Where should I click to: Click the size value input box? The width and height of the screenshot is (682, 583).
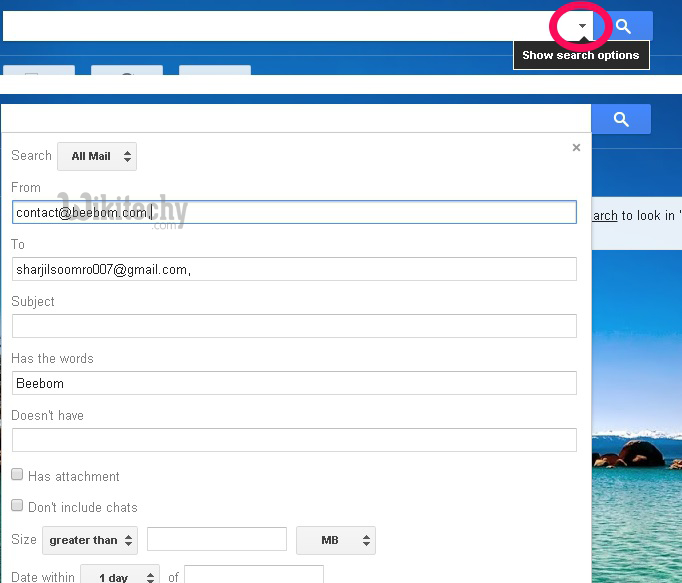217,540
